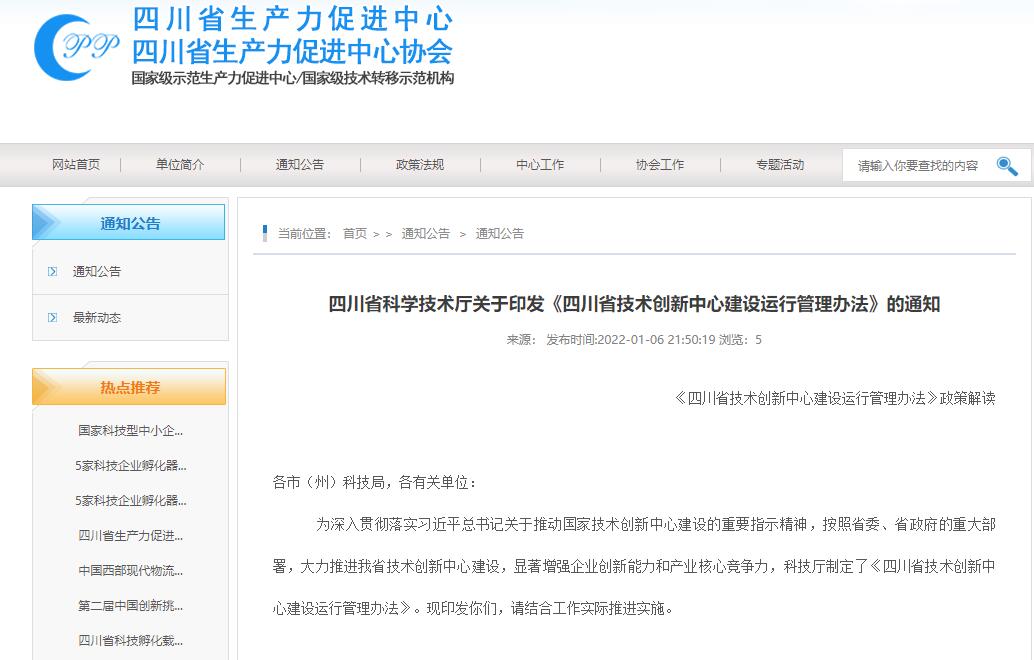Open 中国西部现代物流... hot link
The width and height of the screenshot is (1034, 660).
pos(131,571)
